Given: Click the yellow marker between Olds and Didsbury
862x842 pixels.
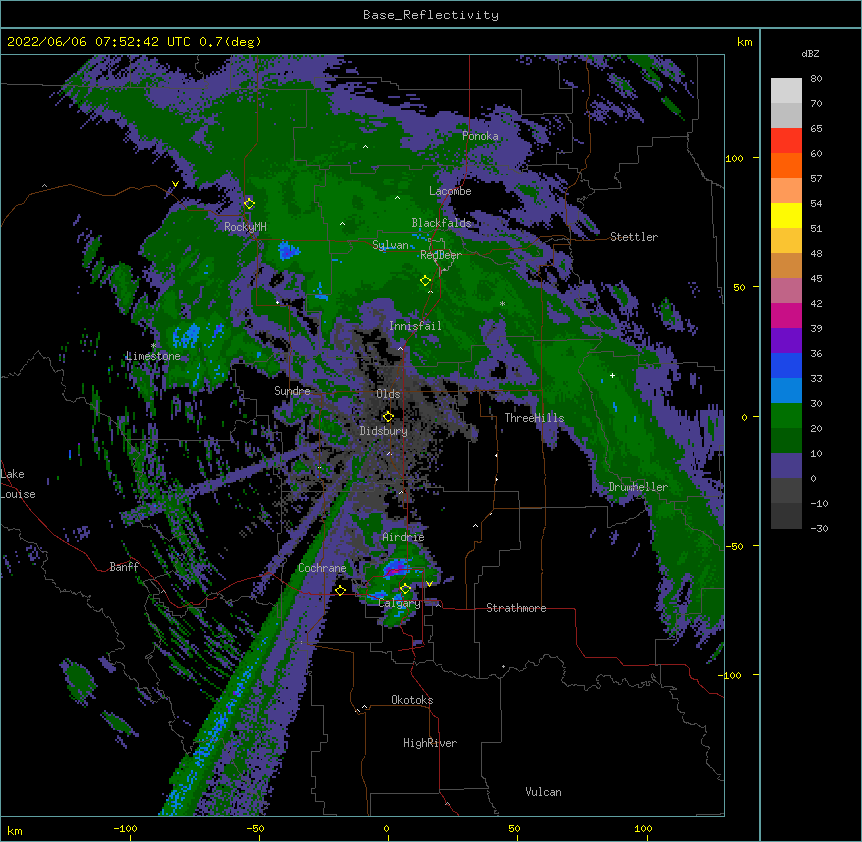Looking at the screenshot, I should pos(388,417).
